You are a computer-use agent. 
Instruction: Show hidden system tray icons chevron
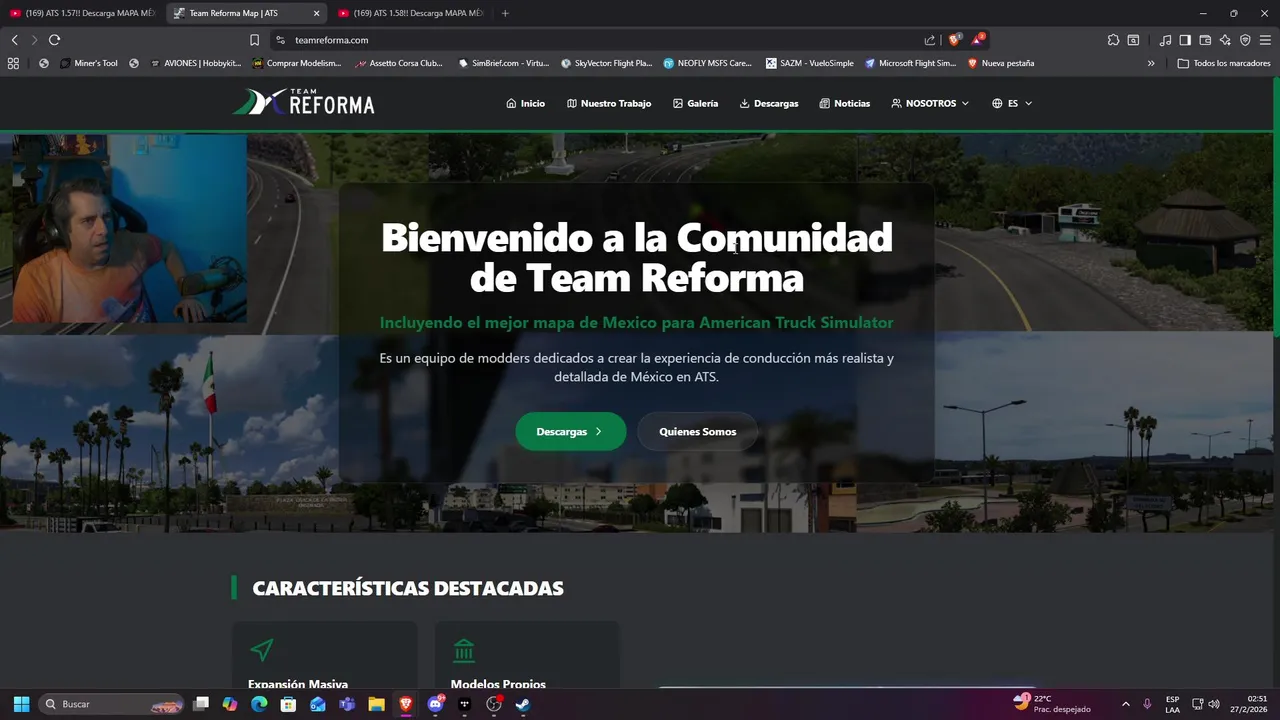1125,704
